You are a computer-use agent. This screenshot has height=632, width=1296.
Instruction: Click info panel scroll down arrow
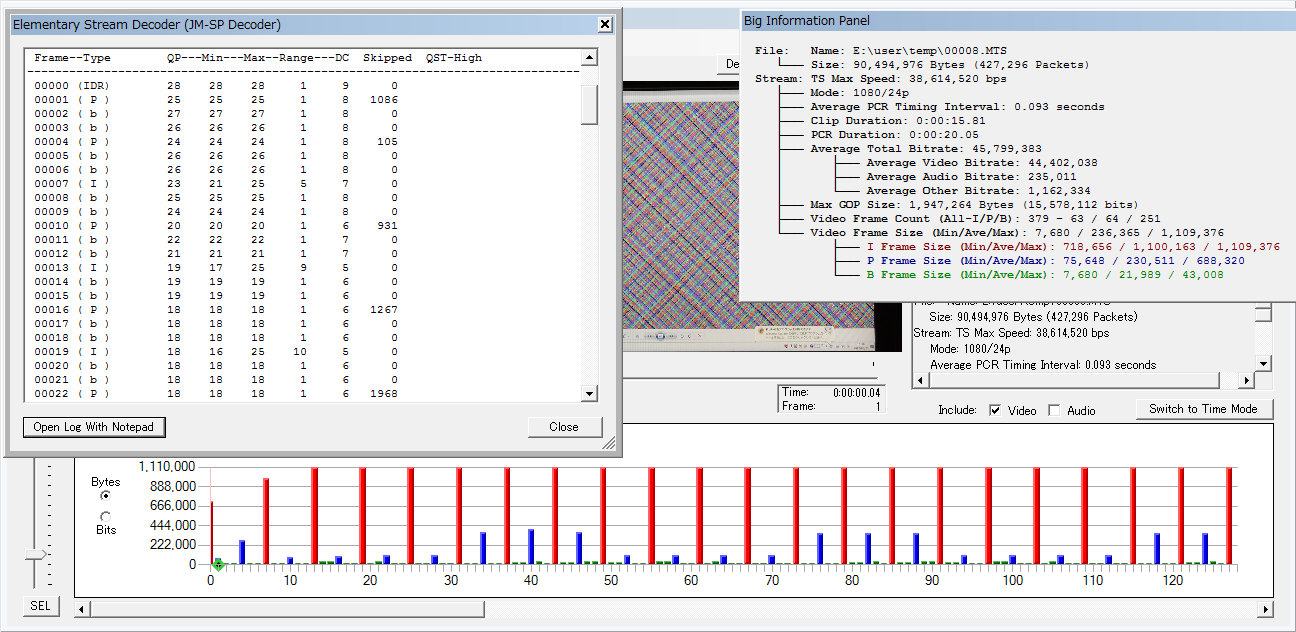(1263, 364)
